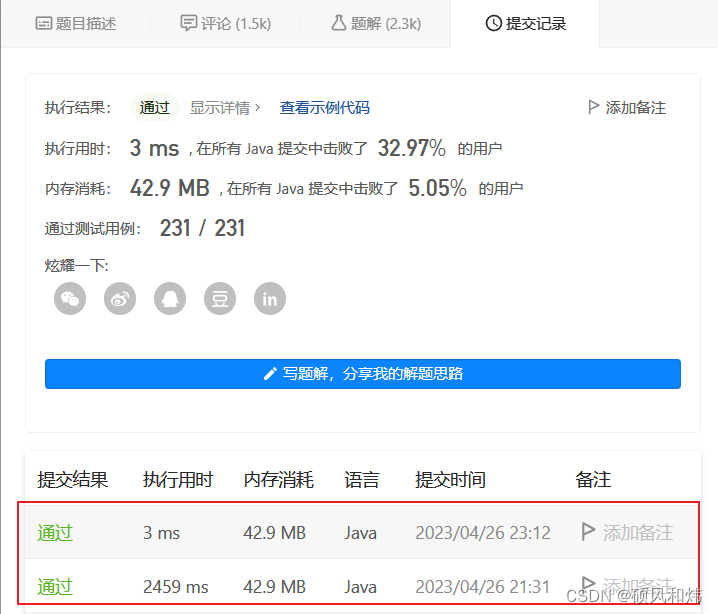Click the 231 / 231 test cases value
Screen dimensions: 718x614
(x=202, y=228)
